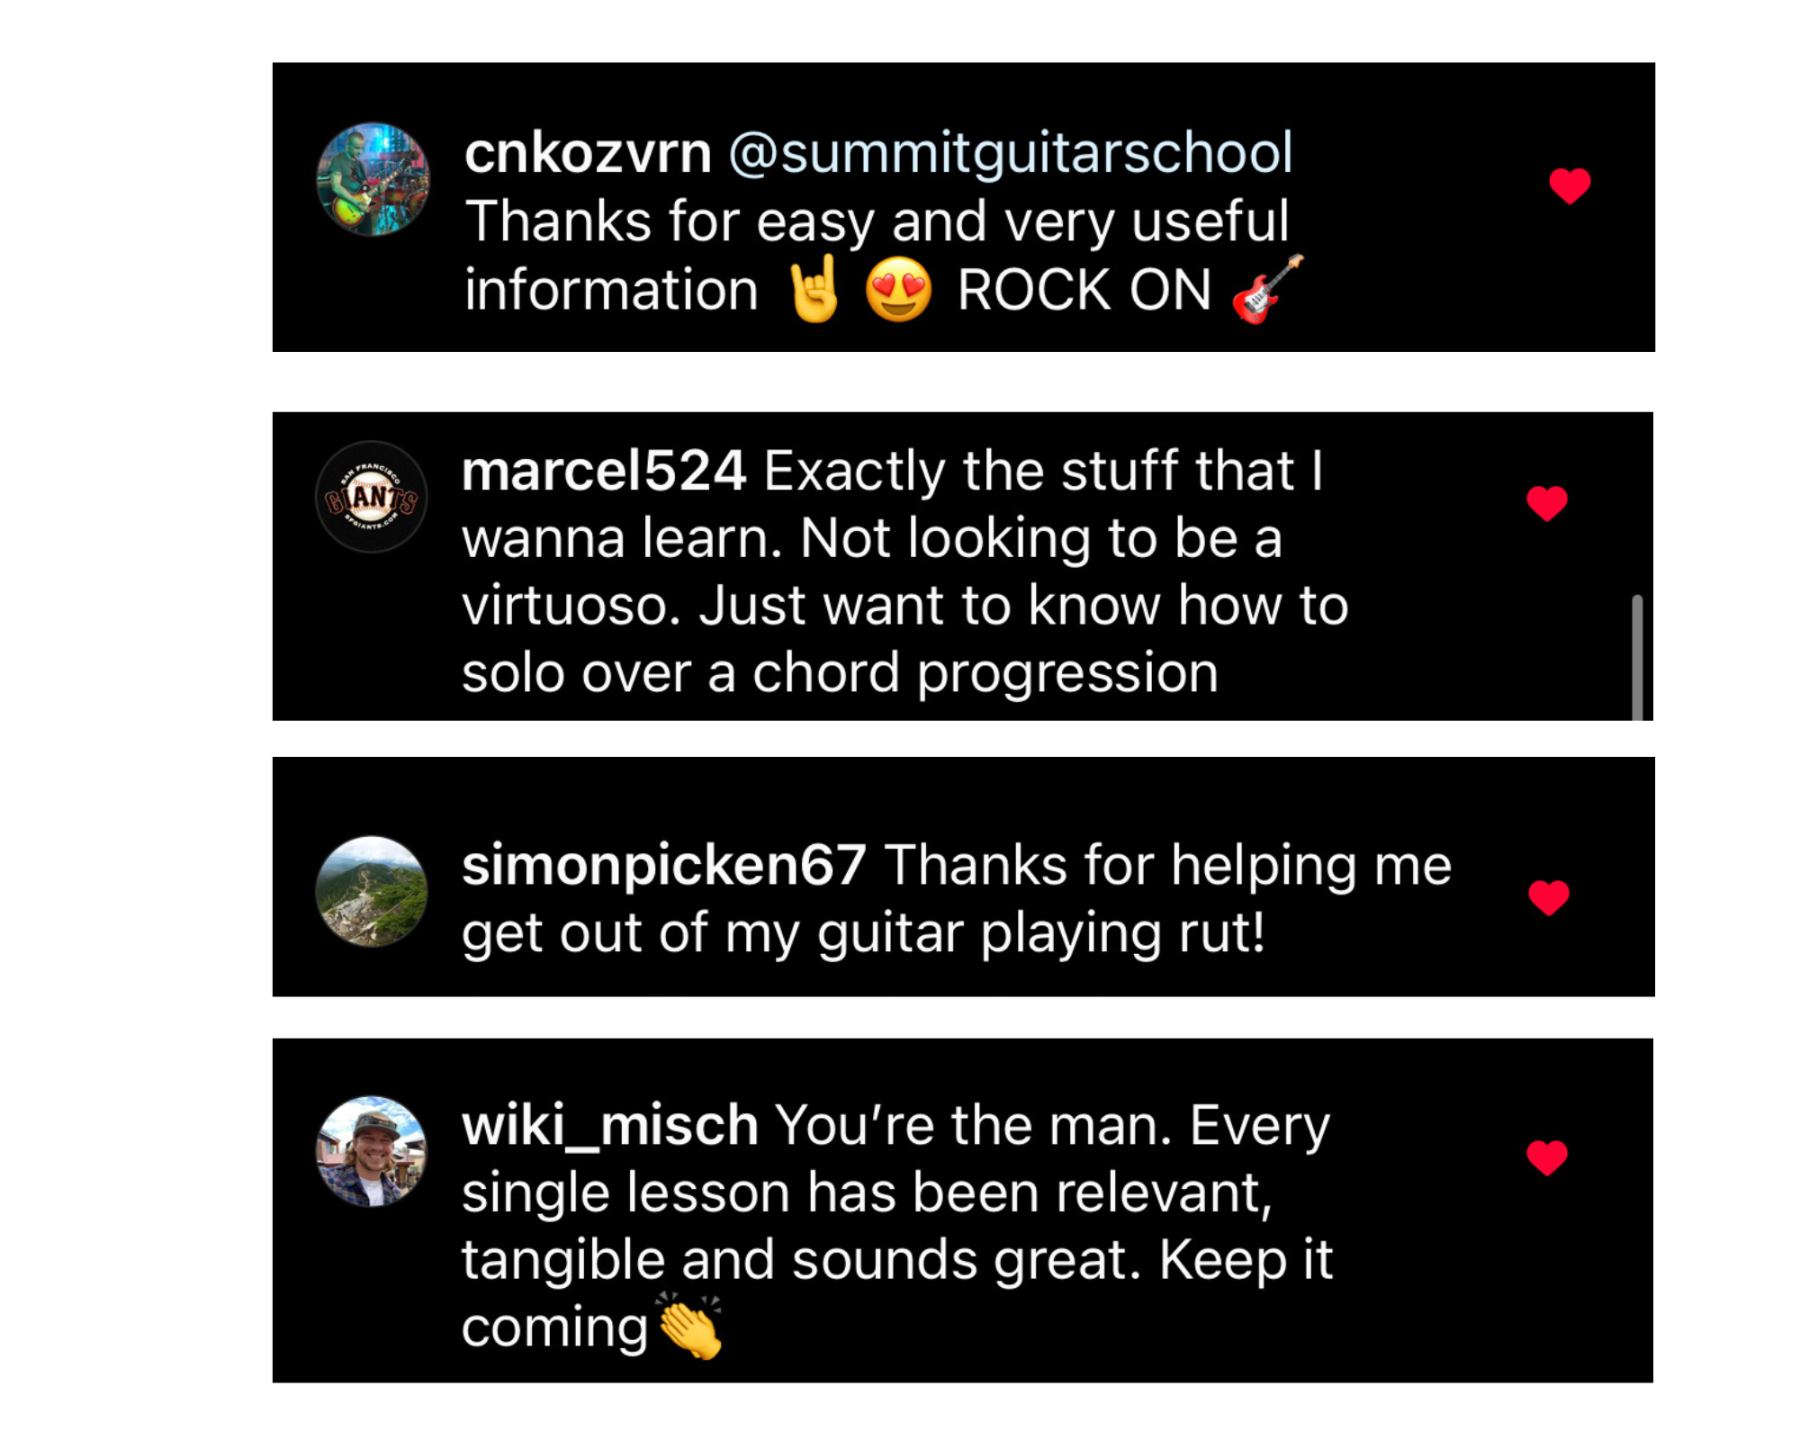Click the scrollbar in marcel524's comment panel
1800x1440 pixels.
pyautogui.click(x=1637, y=657)
